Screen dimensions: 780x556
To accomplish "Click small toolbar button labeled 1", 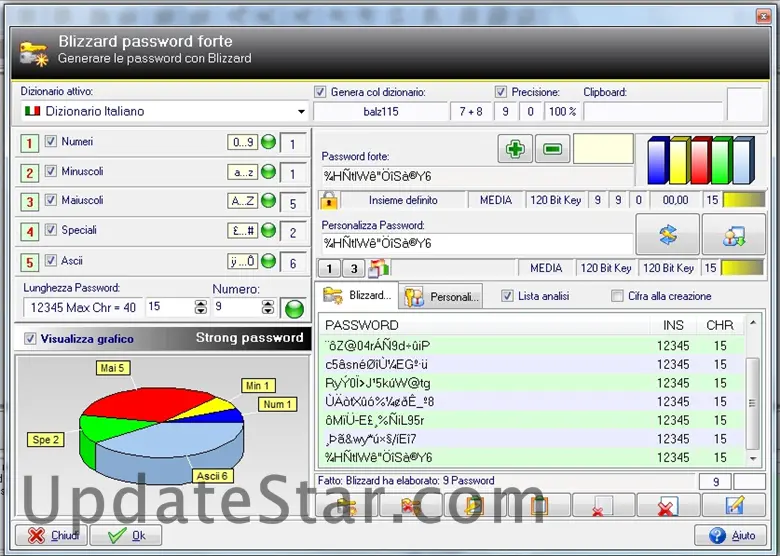I will [329, 269].
